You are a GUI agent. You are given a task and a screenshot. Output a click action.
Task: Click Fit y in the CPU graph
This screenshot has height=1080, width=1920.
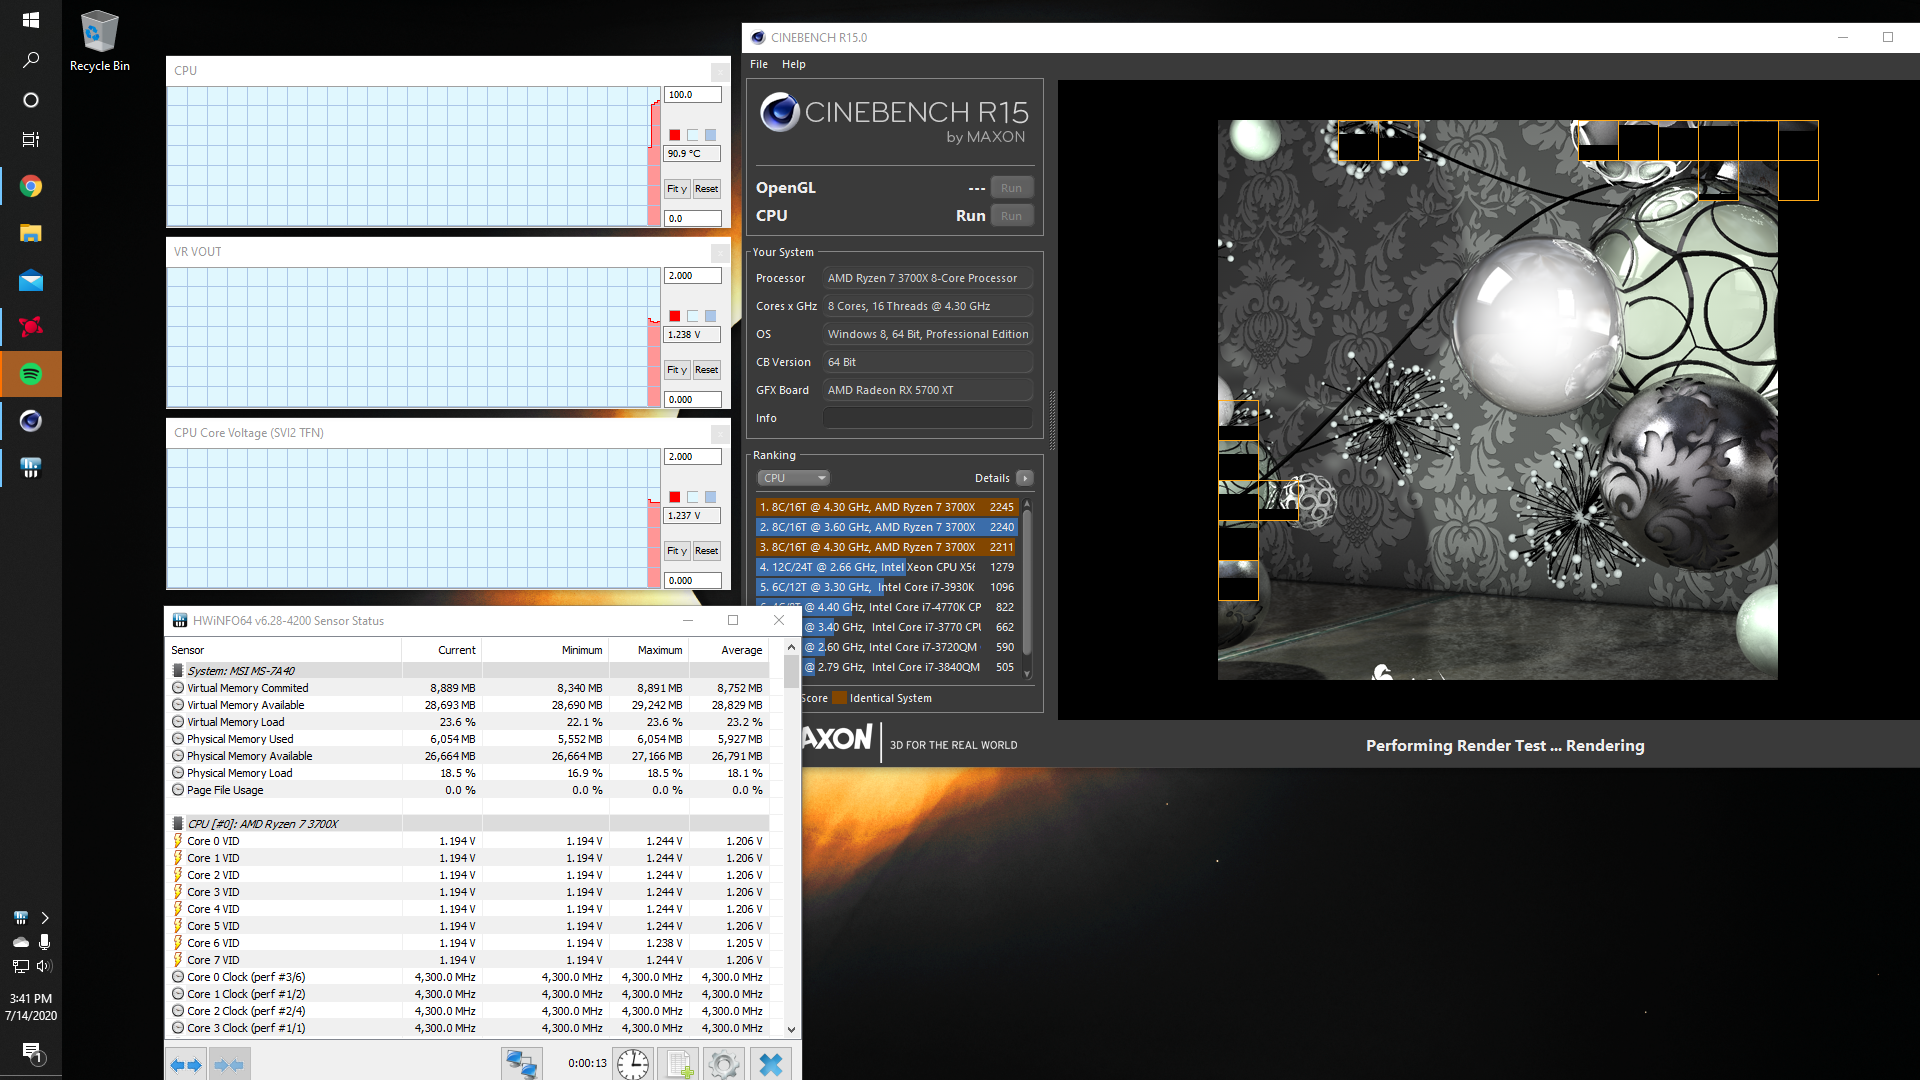click(677, 189)
